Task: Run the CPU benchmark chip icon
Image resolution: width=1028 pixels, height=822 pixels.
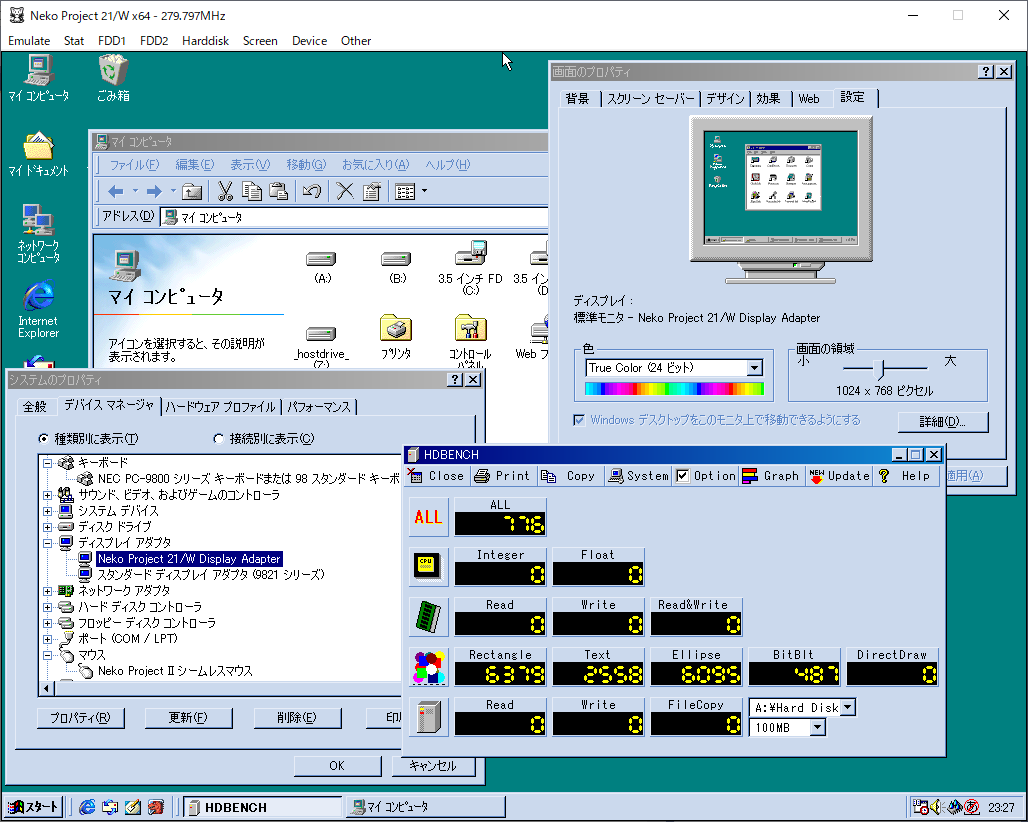Action: point(429,567)
